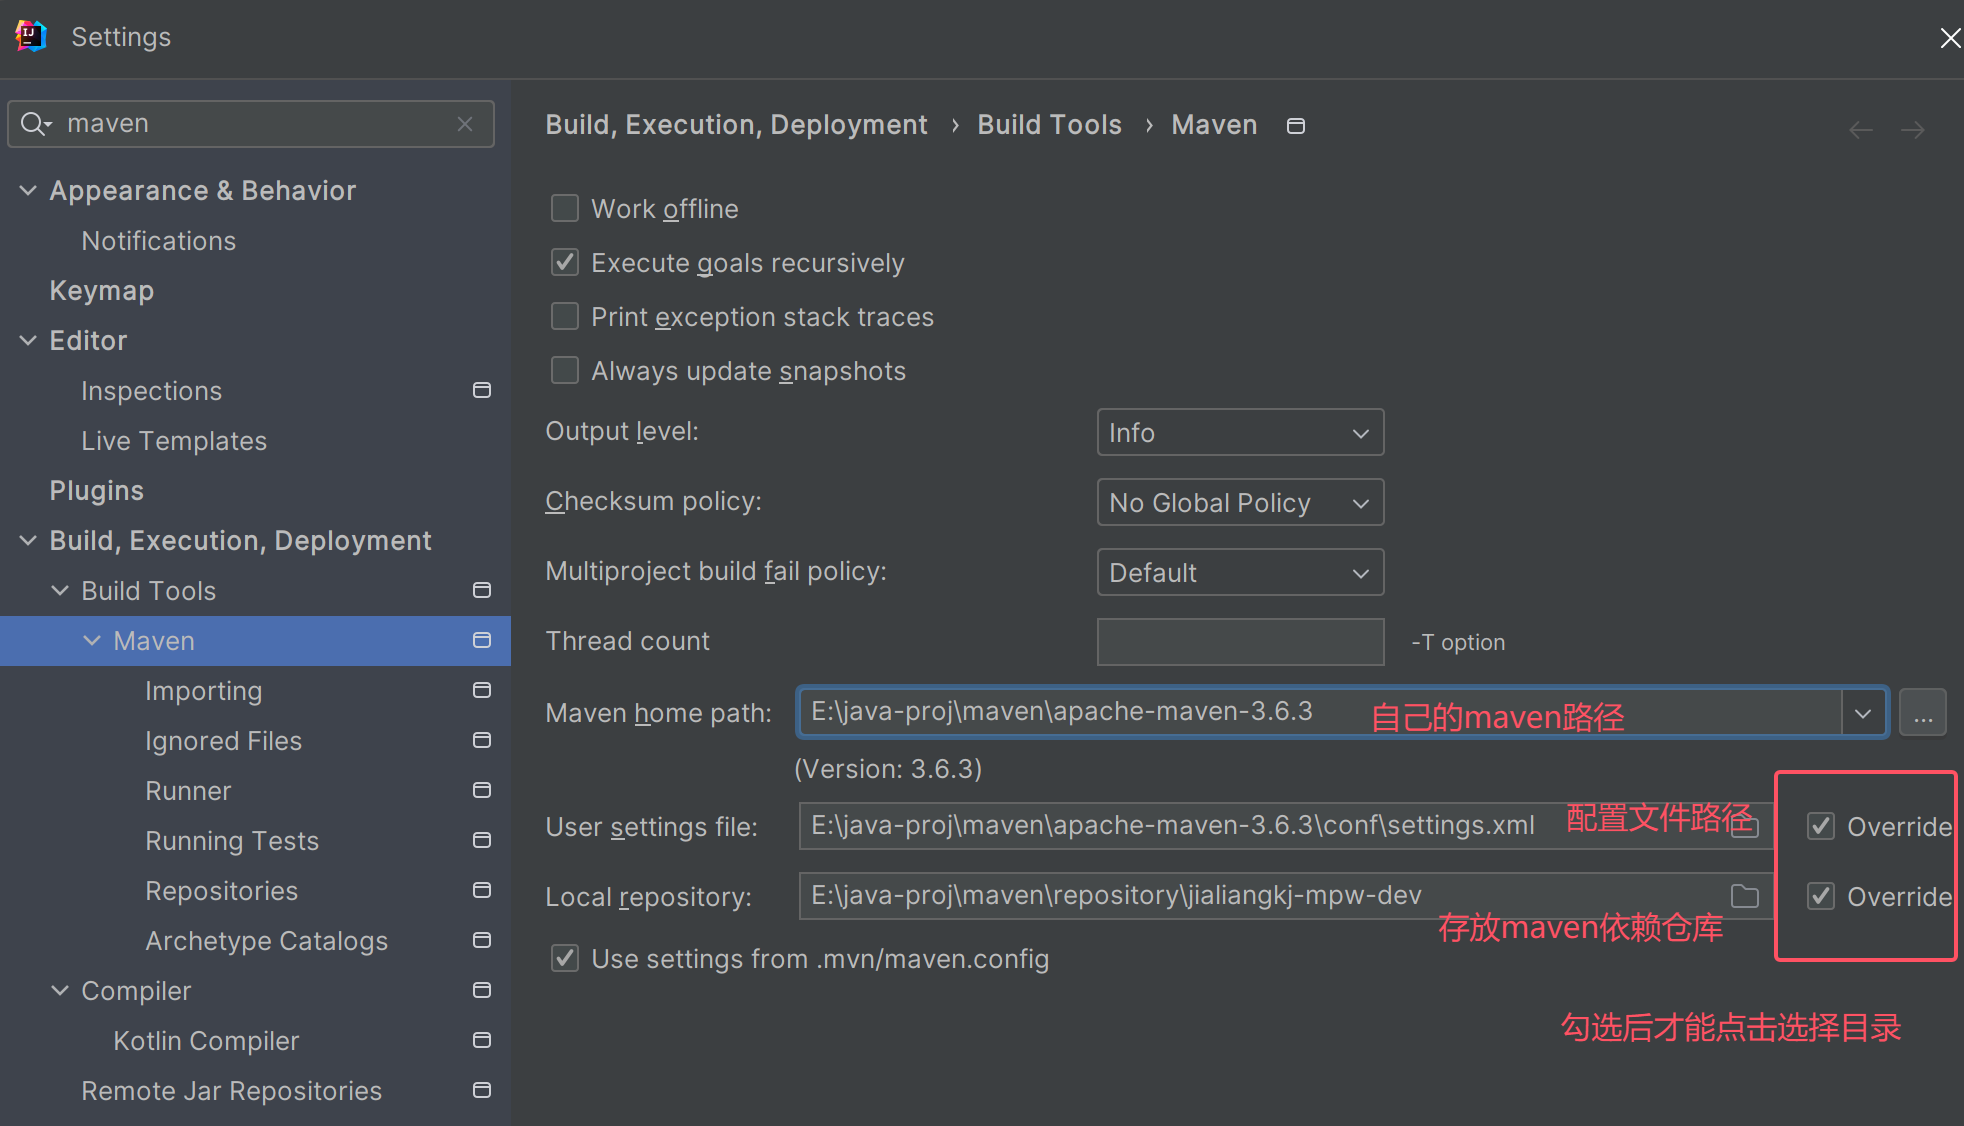Go back using the left arrow icon
Viewport: 1964px width, 1126px height.
tap(1861, 130)
